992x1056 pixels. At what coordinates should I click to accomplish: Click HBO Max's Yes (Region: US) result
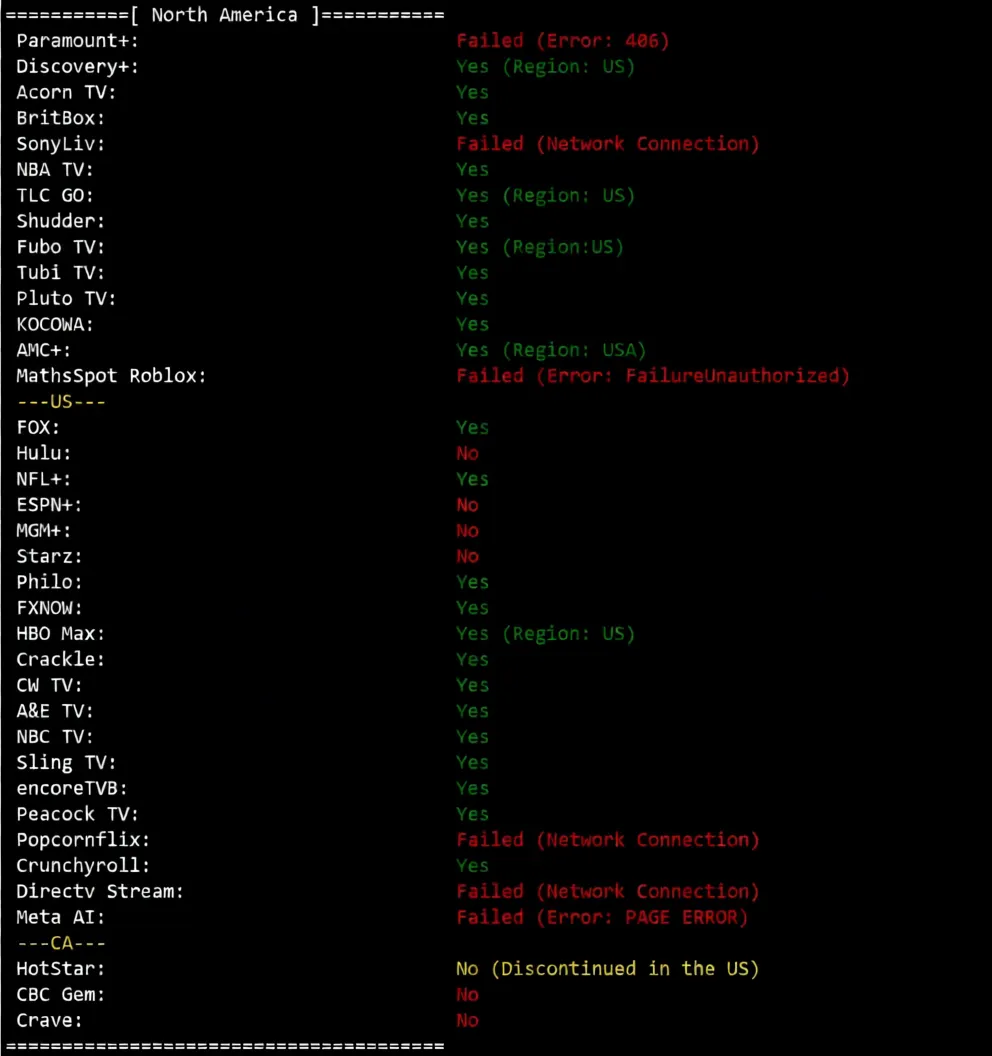(x=545, y=634)
